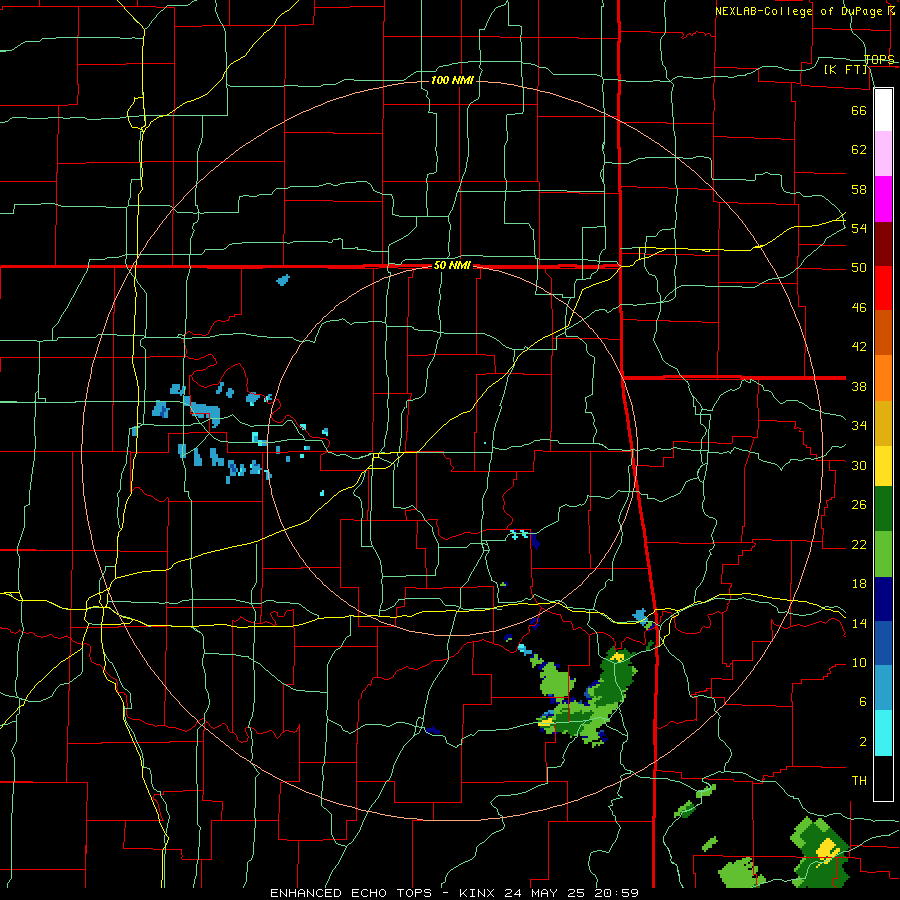Click the "[K FT]" units label
Screen dimensions: 900x900
tap(845, 69)
